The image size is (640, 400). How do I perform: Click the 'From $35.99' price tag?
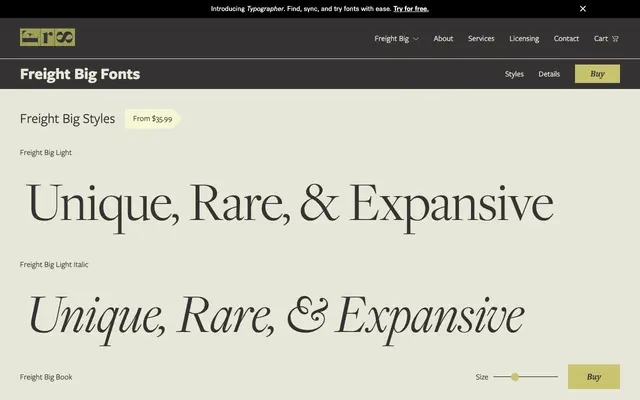pyautogui.click(x=152, y=119)
